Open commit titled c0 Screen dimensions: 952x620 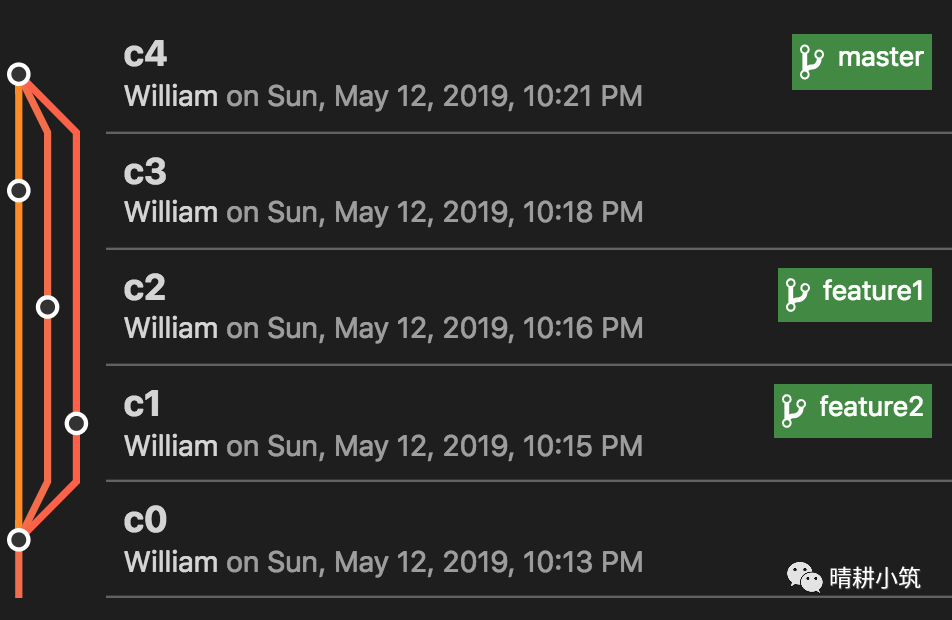pos(145,520)
